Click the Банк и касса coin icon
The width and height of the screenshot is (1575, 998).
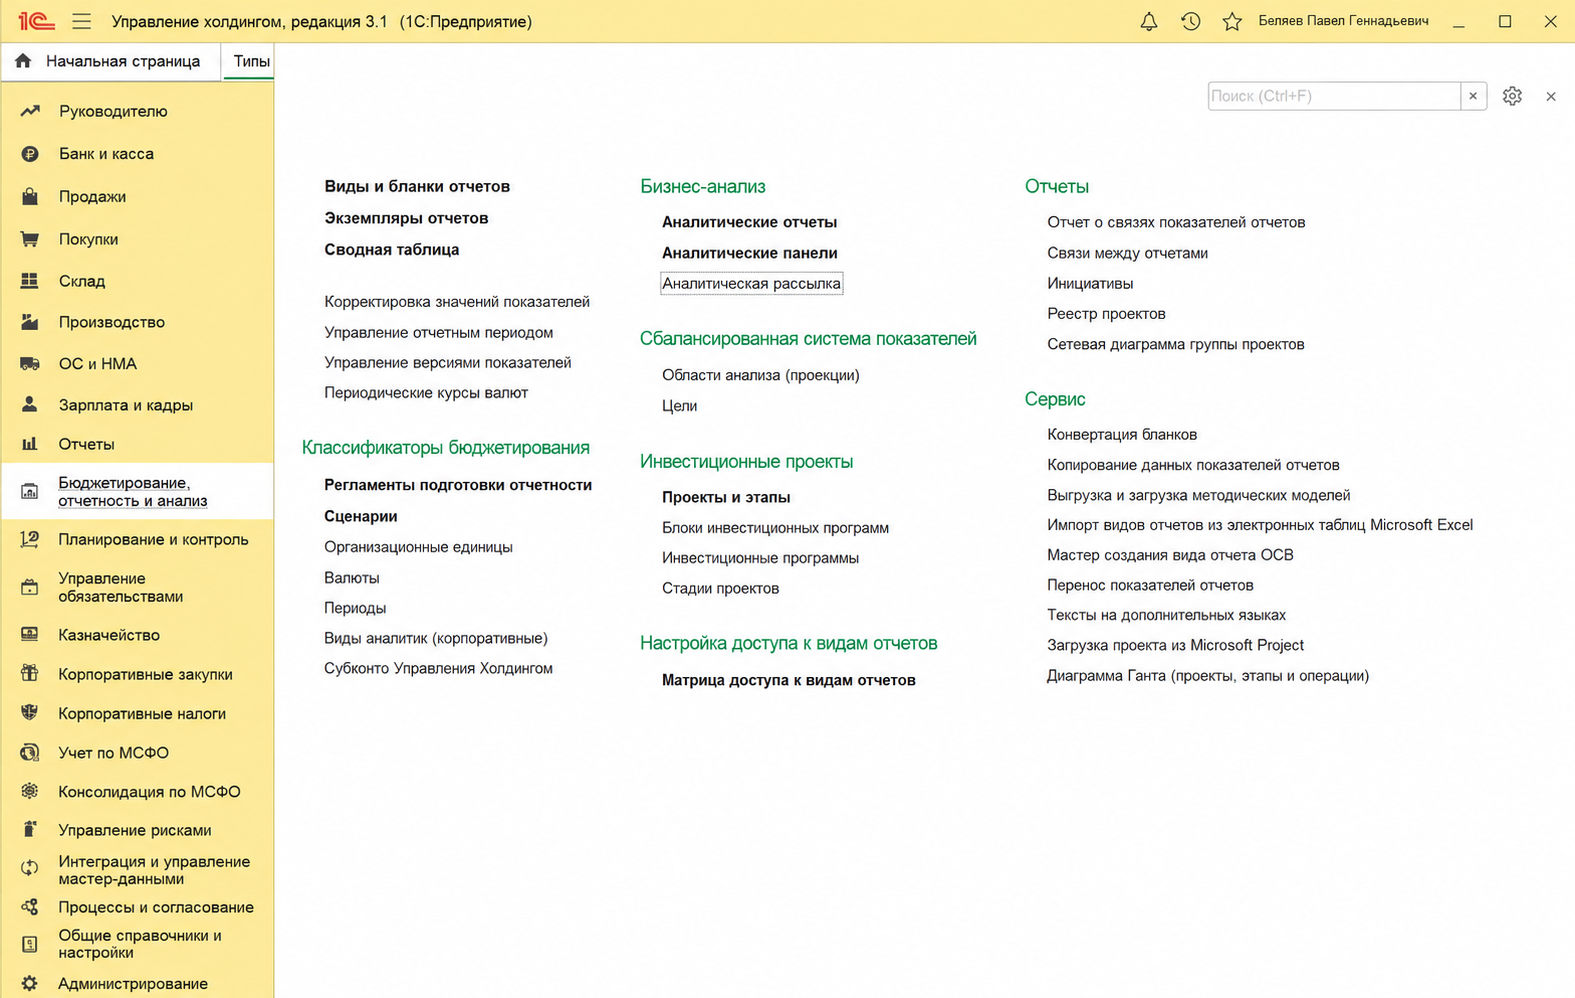click(x=30, y=154)
